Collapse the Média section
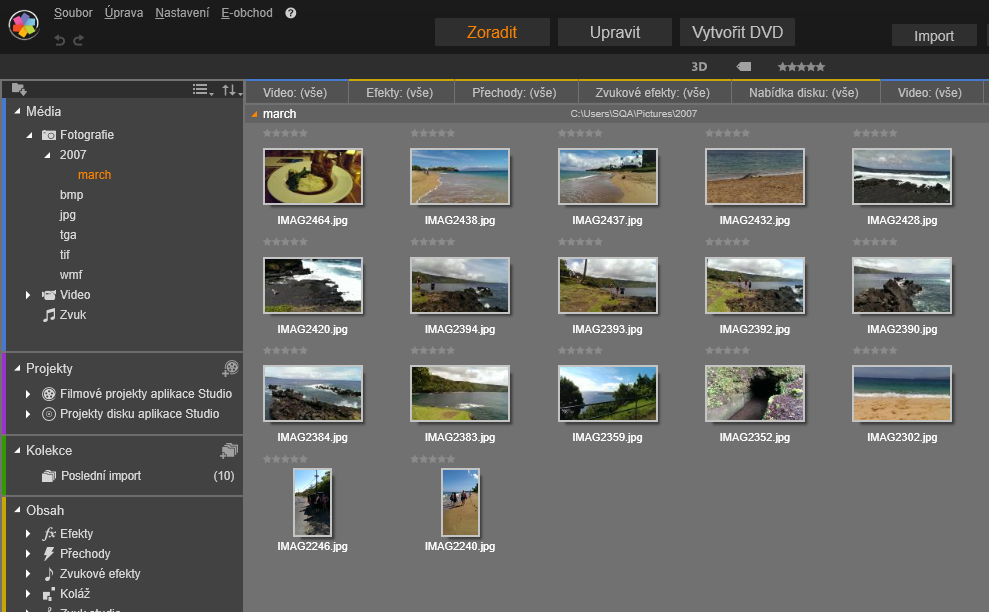This screenshot has height=612, width=989. [17, 111]
